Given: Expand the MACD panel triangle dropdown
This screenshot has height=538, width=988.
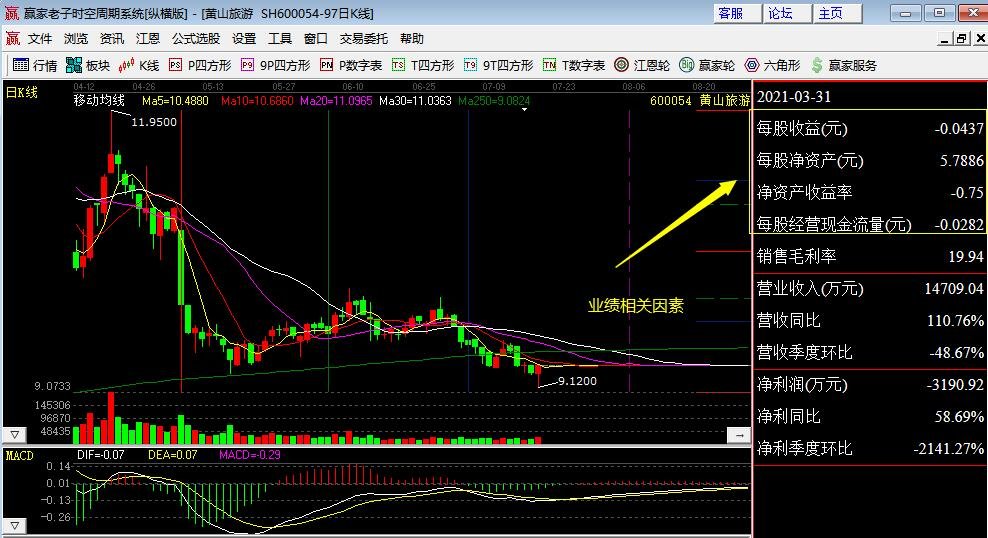Looking at the screenshot, I should point(14,525).
